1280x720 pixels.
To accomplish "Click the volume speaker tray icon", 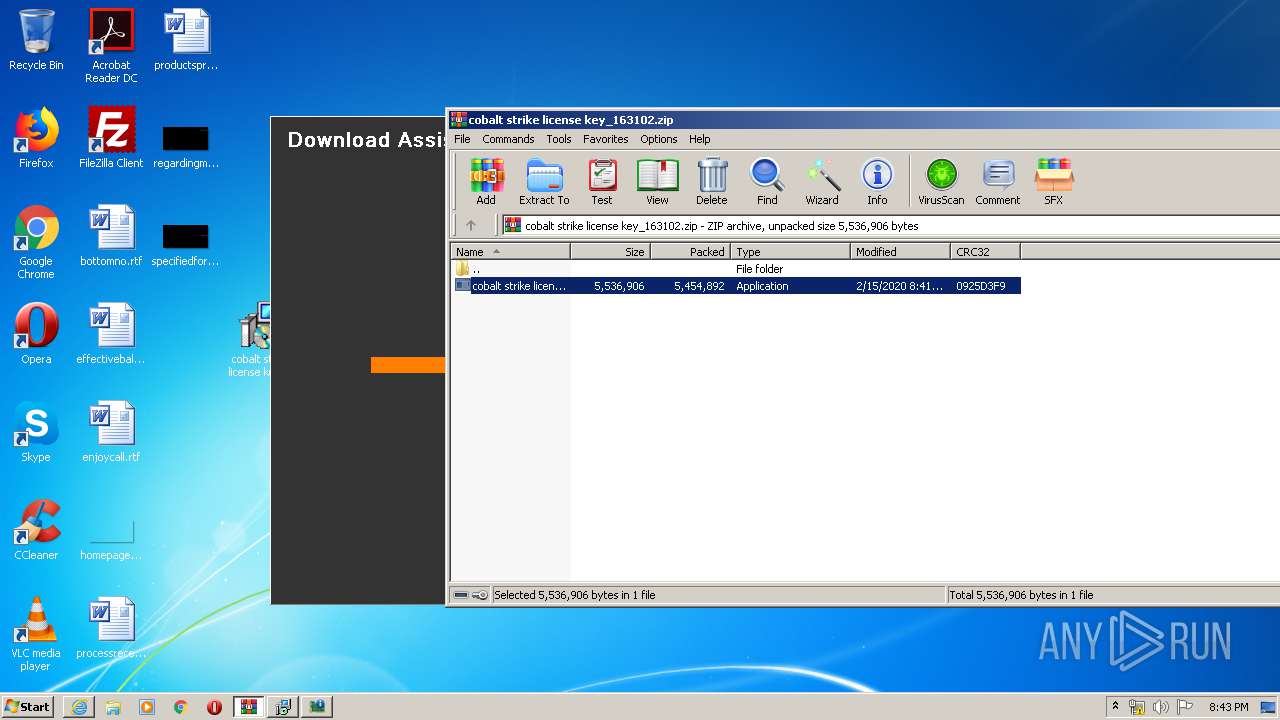I will tap(1161, 707).
